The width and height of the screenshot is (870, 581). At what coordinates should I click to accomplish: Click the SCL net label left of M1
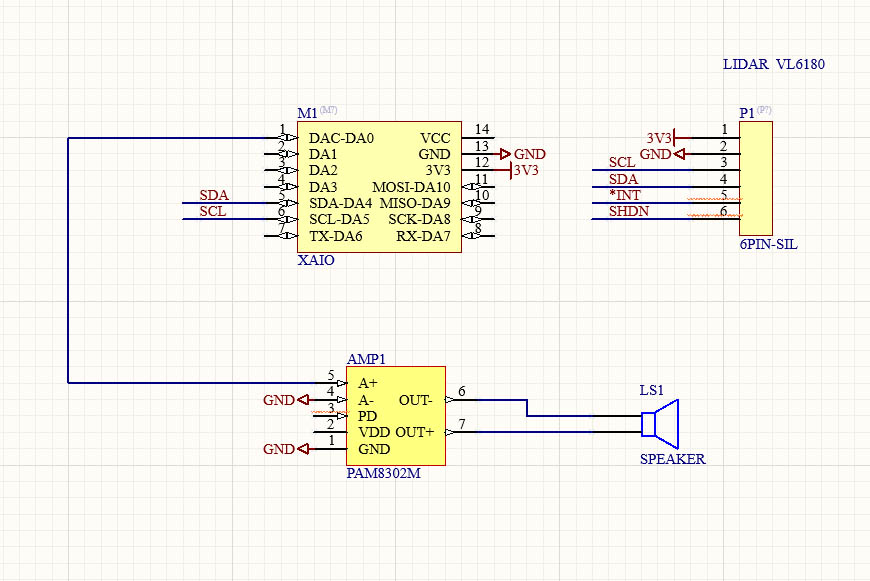pyautogui.click(x=212, y=211)
